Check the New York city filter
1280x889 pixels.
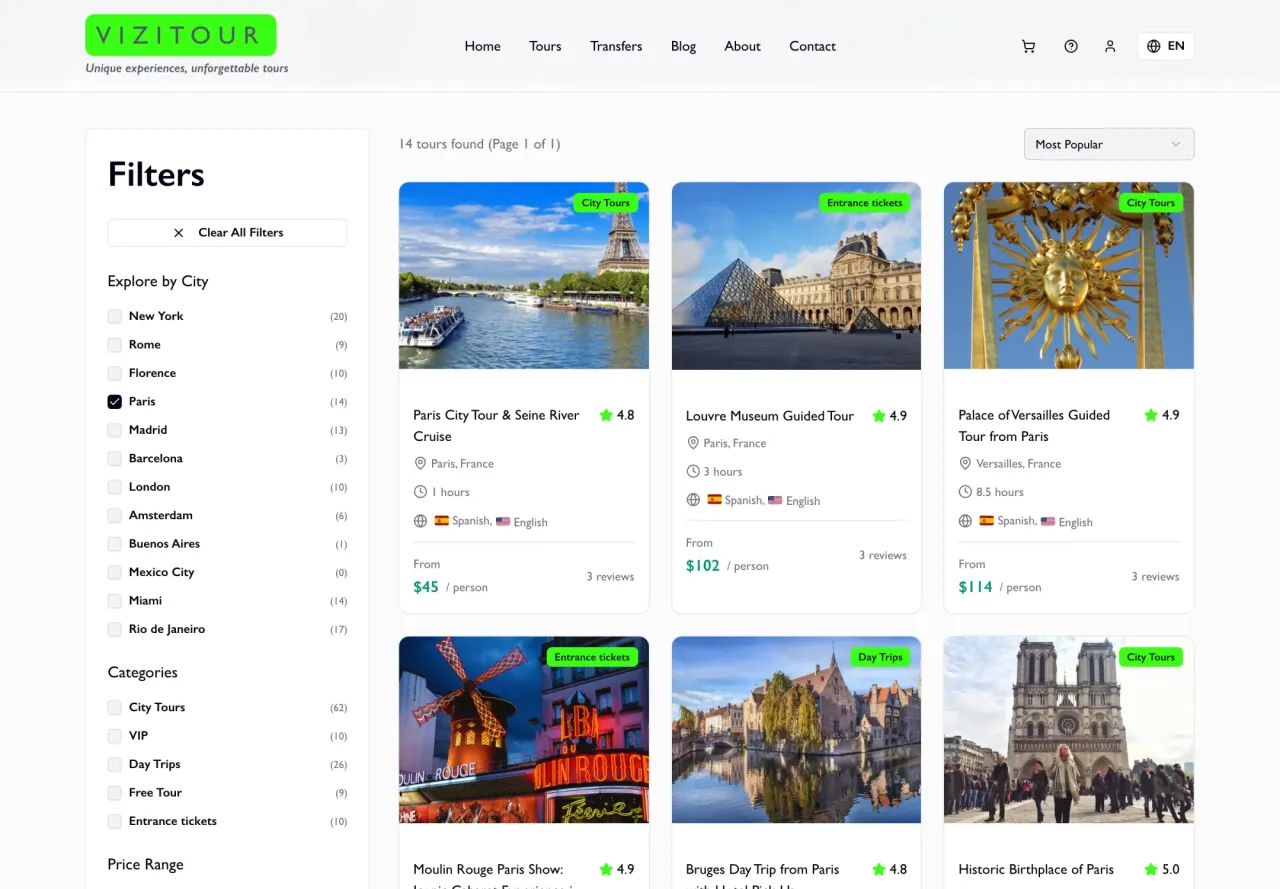click(x=115, y=316)
